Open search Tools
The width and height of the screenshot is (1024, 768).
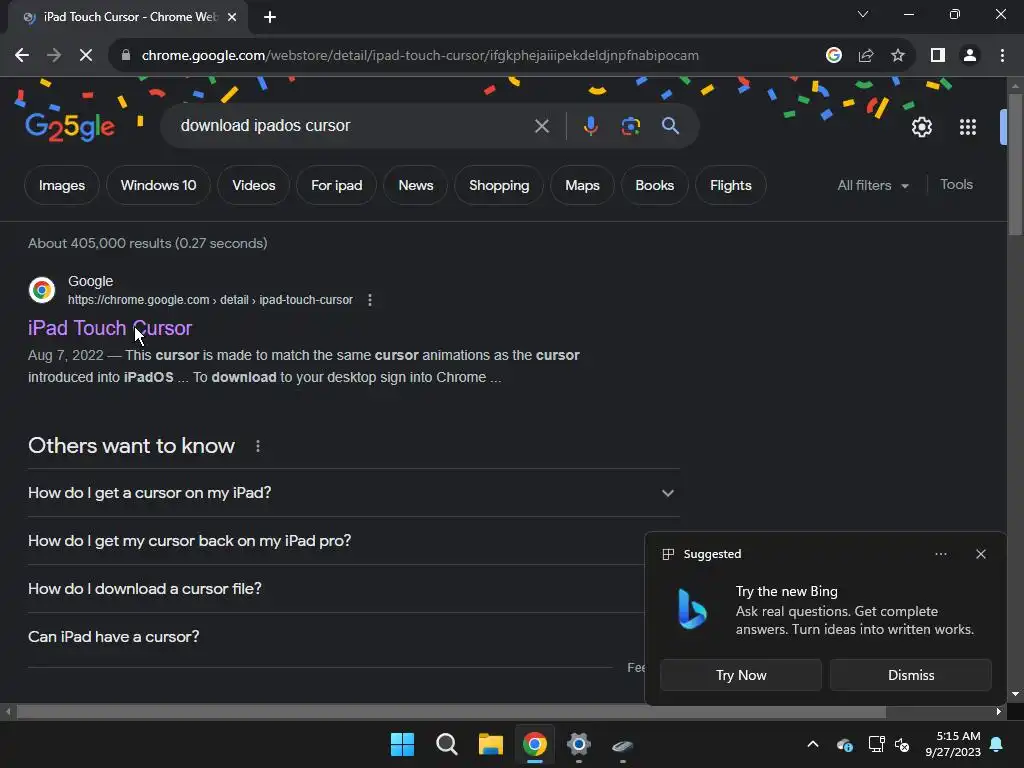[x=956, y=185]
